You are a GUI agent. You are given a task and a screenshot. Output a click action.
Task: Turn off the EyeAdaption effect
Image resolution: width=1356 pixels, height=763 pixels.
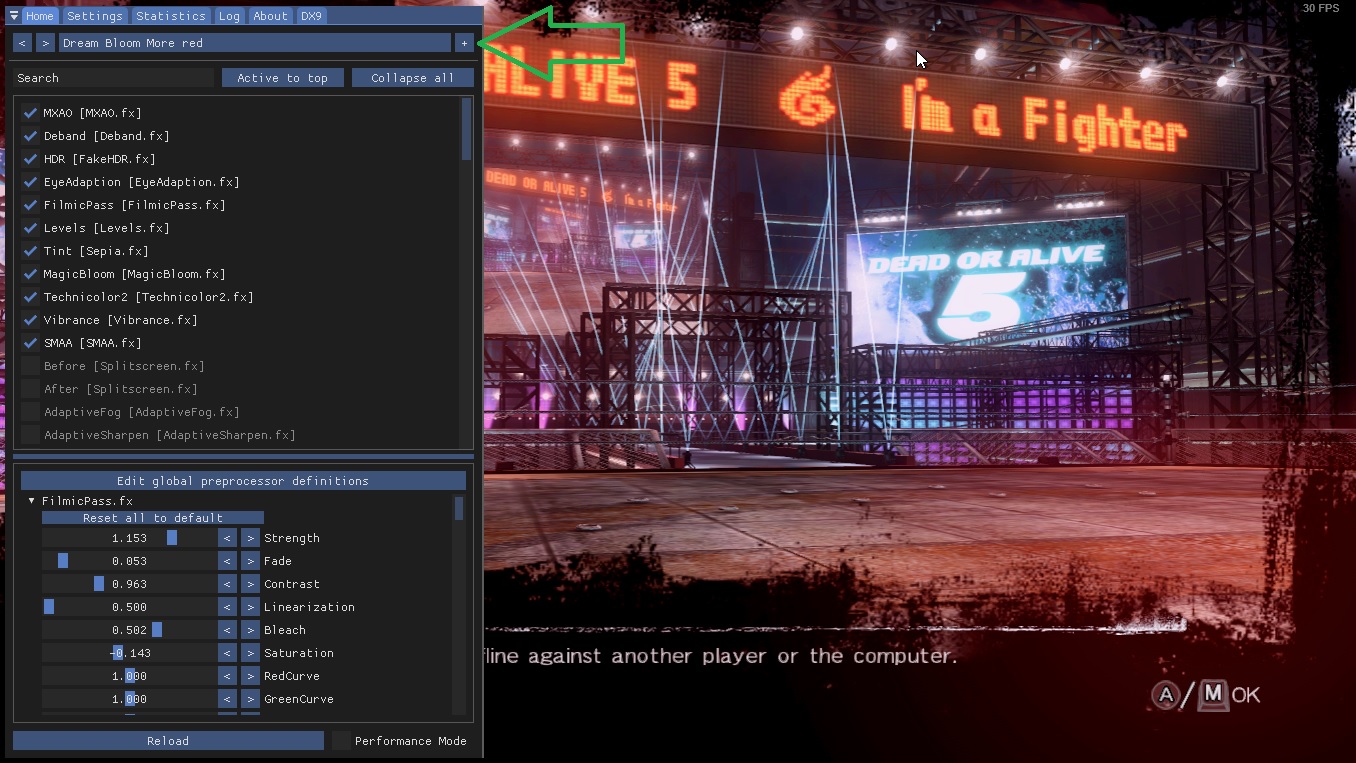pyautogui.click(x=30, y=182)
